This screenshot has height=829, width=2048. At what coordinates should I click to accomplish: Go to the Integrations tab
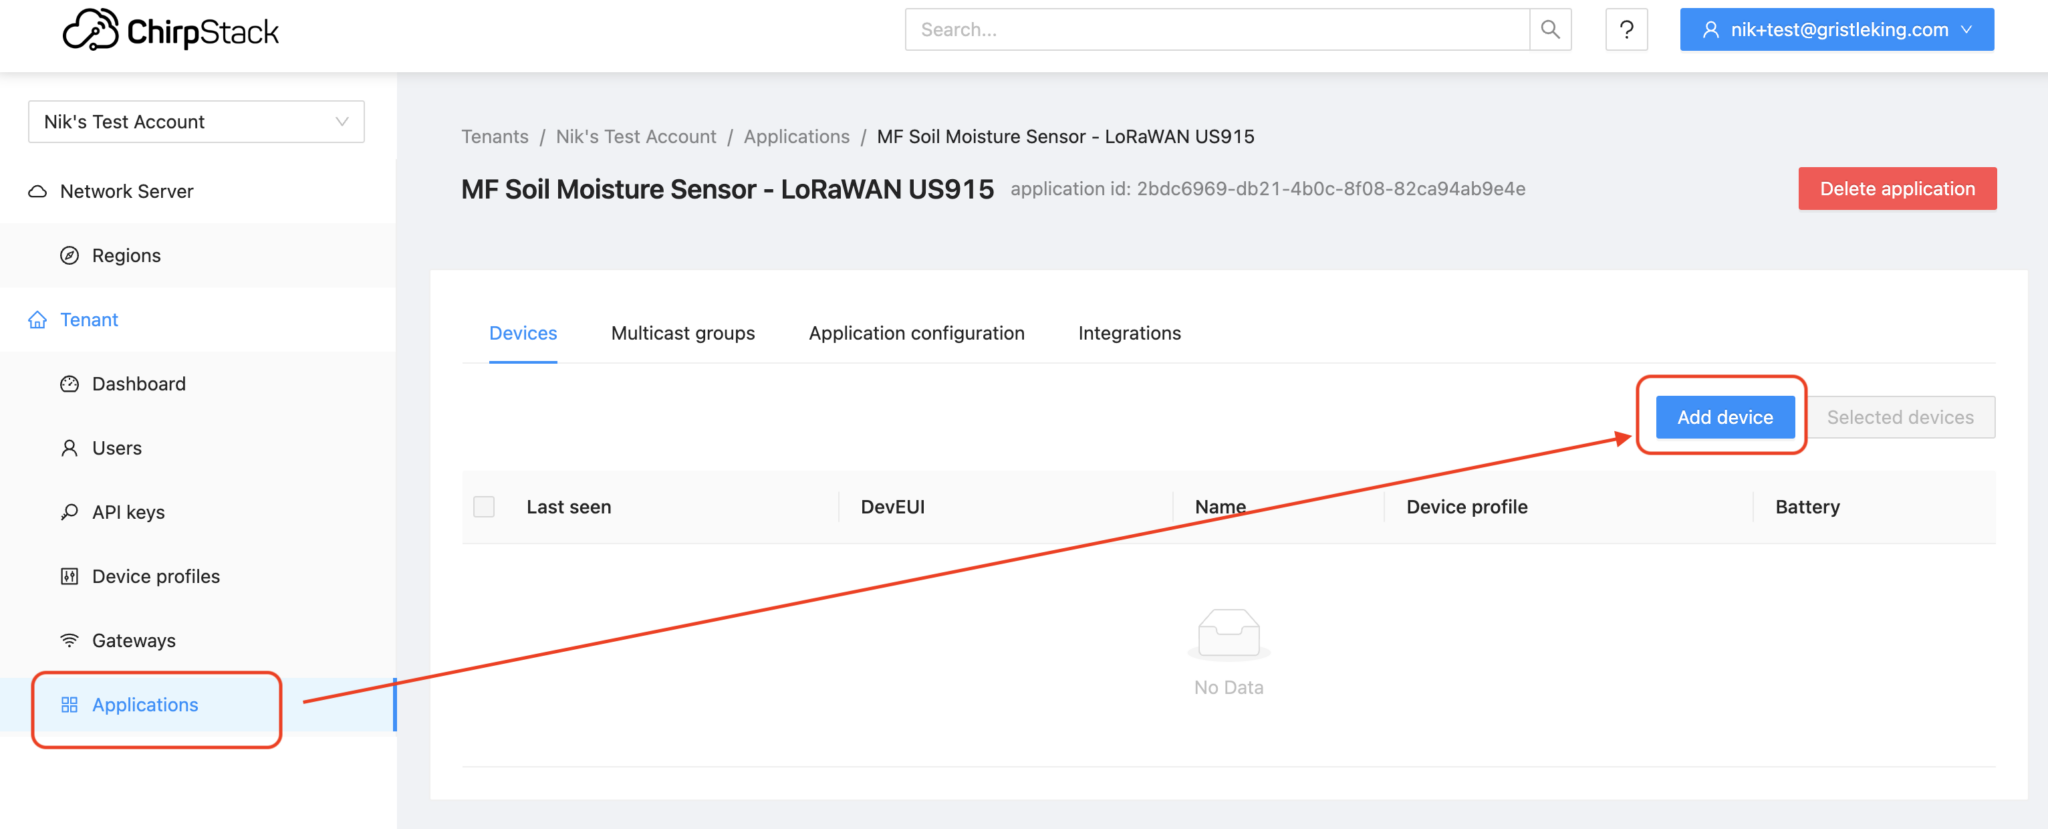1129,333
